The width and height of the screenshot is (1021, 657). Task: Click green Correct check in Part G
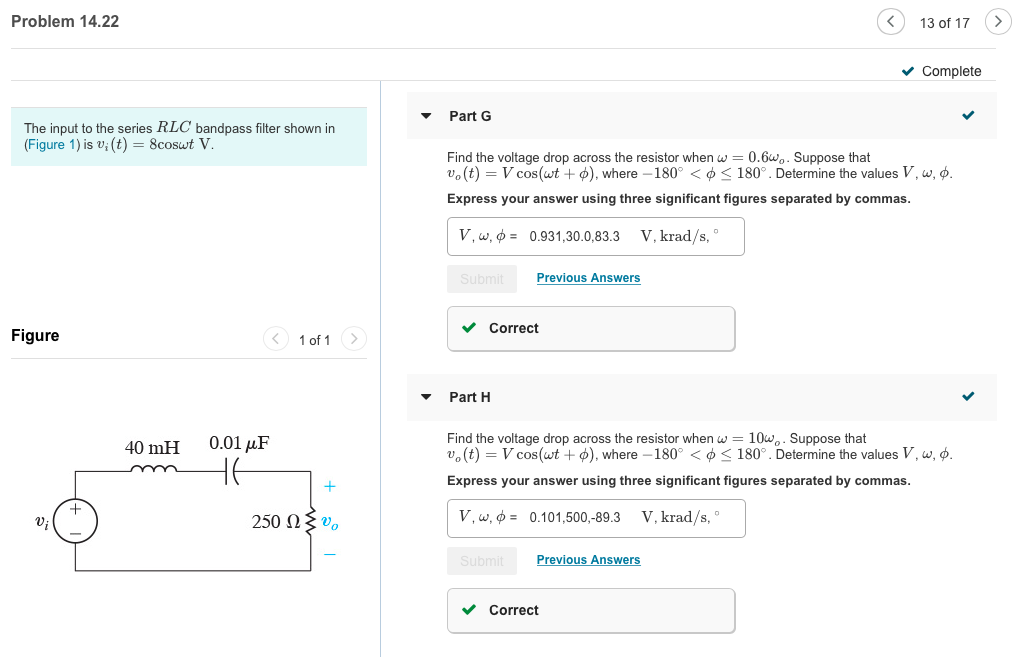[x=469, y=328]
